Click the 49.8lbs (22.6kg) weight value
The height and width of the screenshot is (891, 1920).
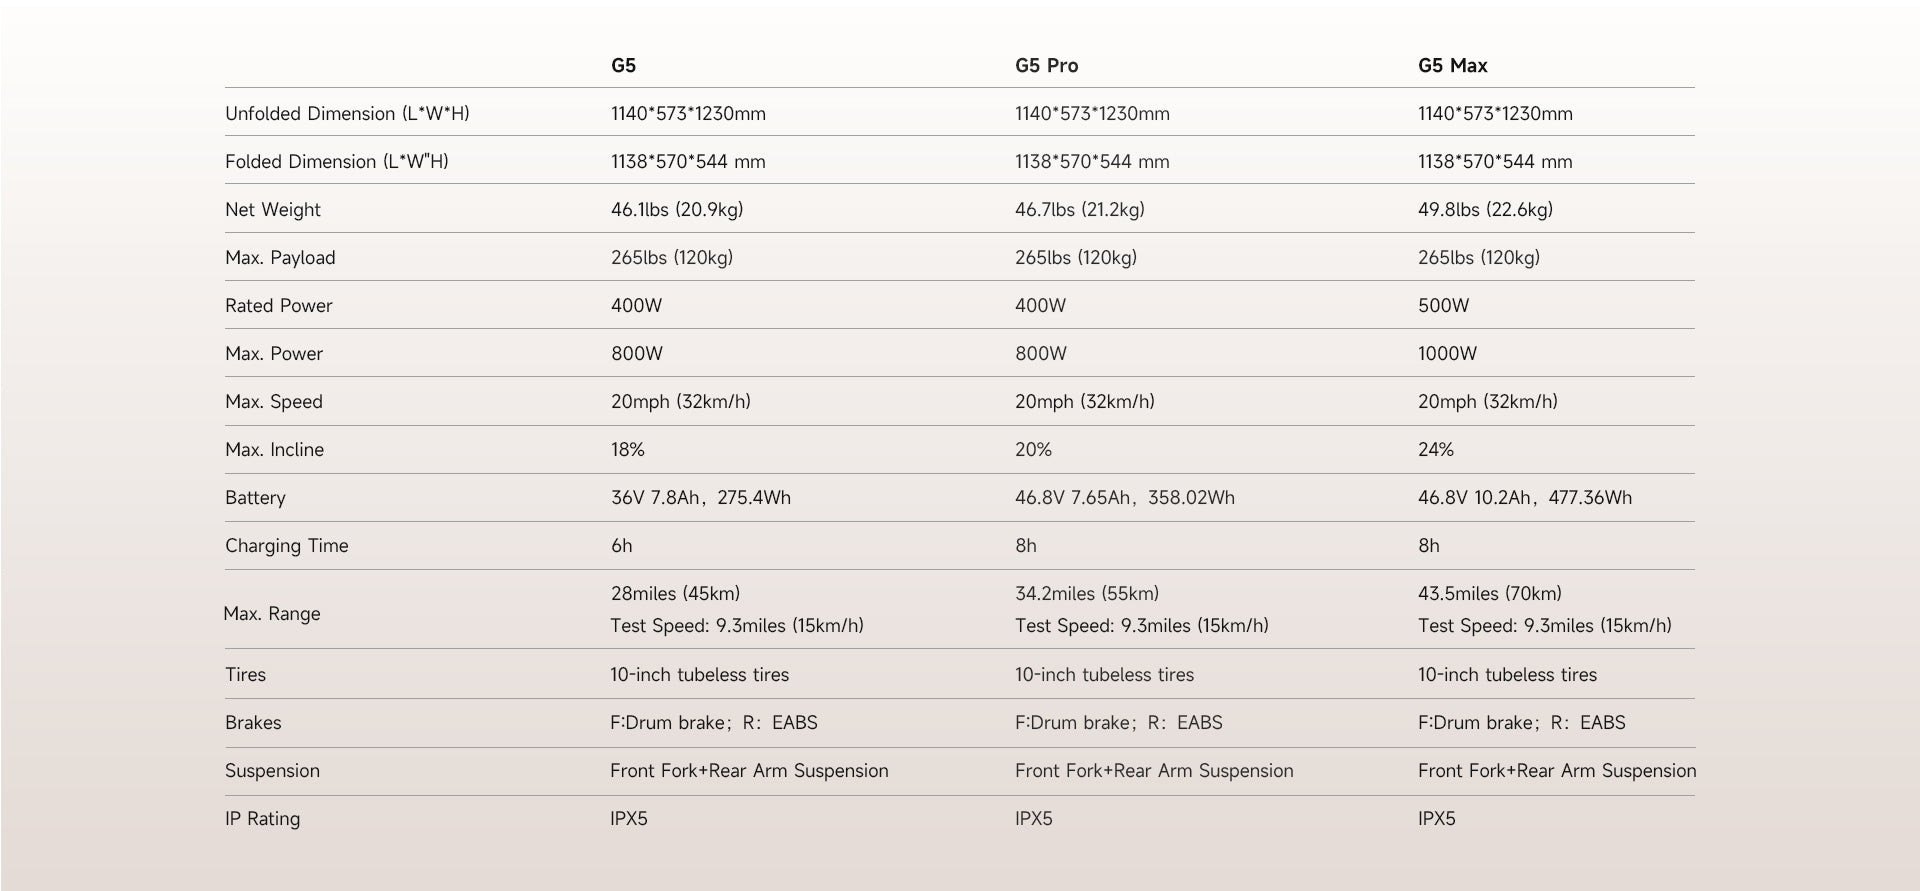click(1485, 210)
